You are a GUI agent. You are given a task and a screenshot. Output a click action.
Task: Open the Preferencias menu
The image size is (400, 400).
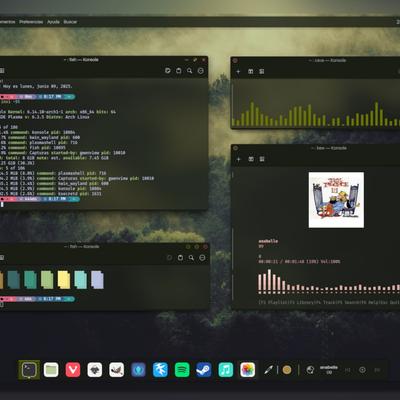(31, 22)
